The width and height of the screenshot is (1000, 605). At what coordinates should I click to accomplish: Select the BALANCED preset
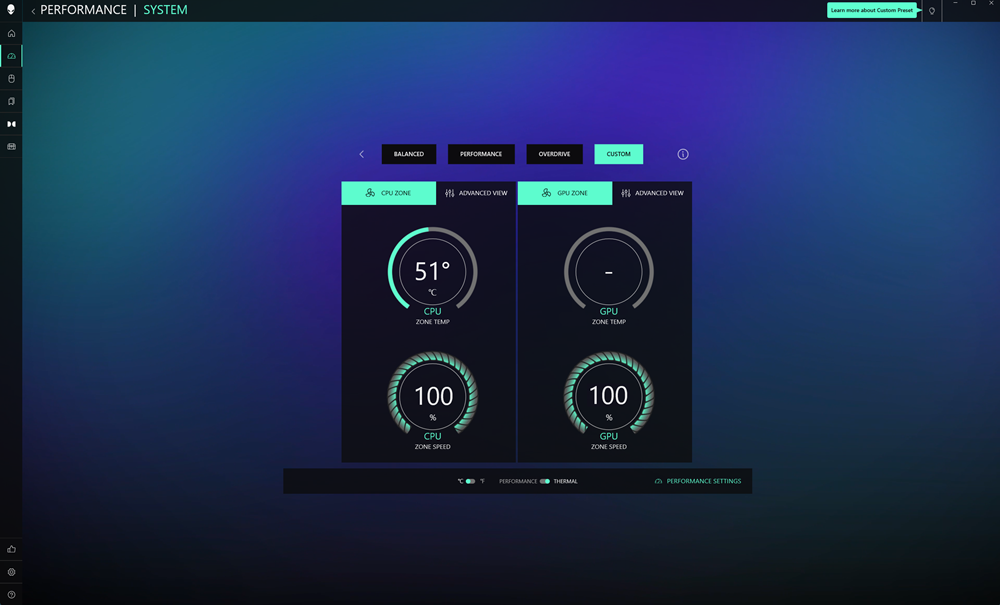click(409, 154)
